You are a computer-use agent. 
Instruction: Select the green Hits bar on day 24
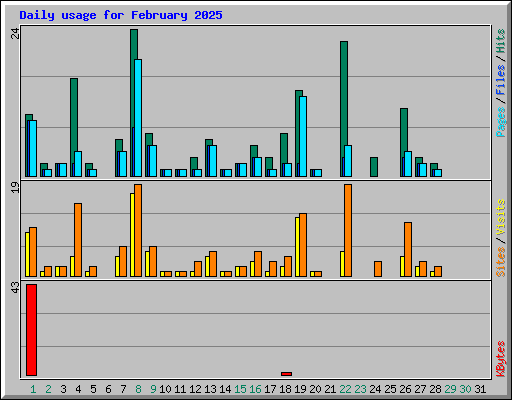coord(374,167)
